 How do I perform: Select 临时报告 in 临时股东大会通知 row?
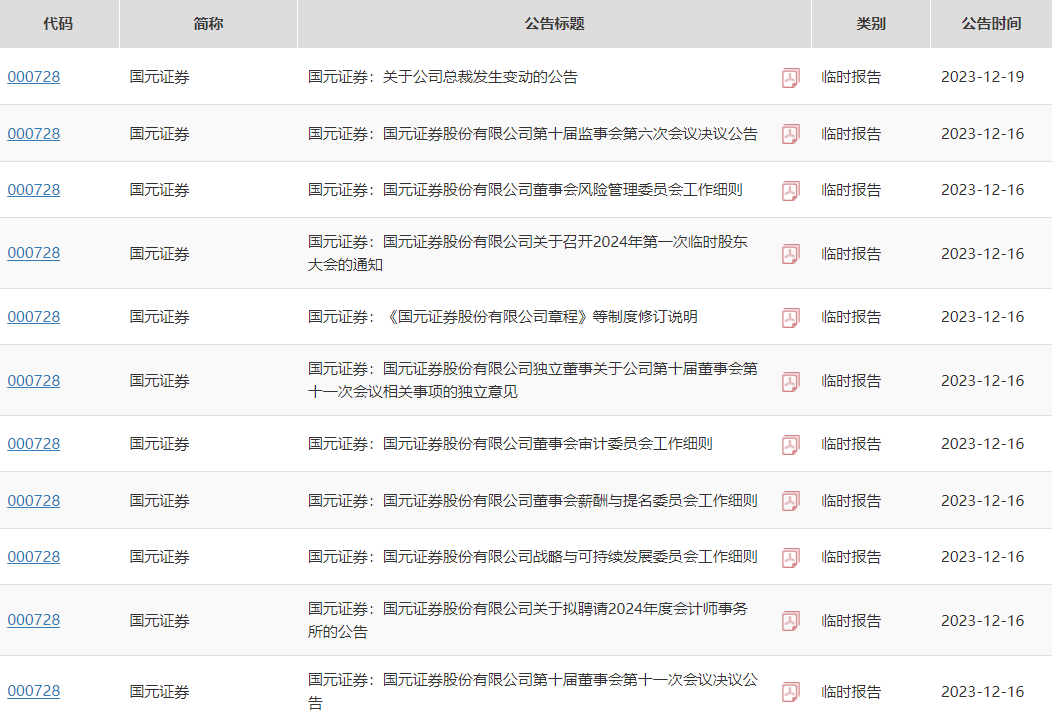pos(851,254)
